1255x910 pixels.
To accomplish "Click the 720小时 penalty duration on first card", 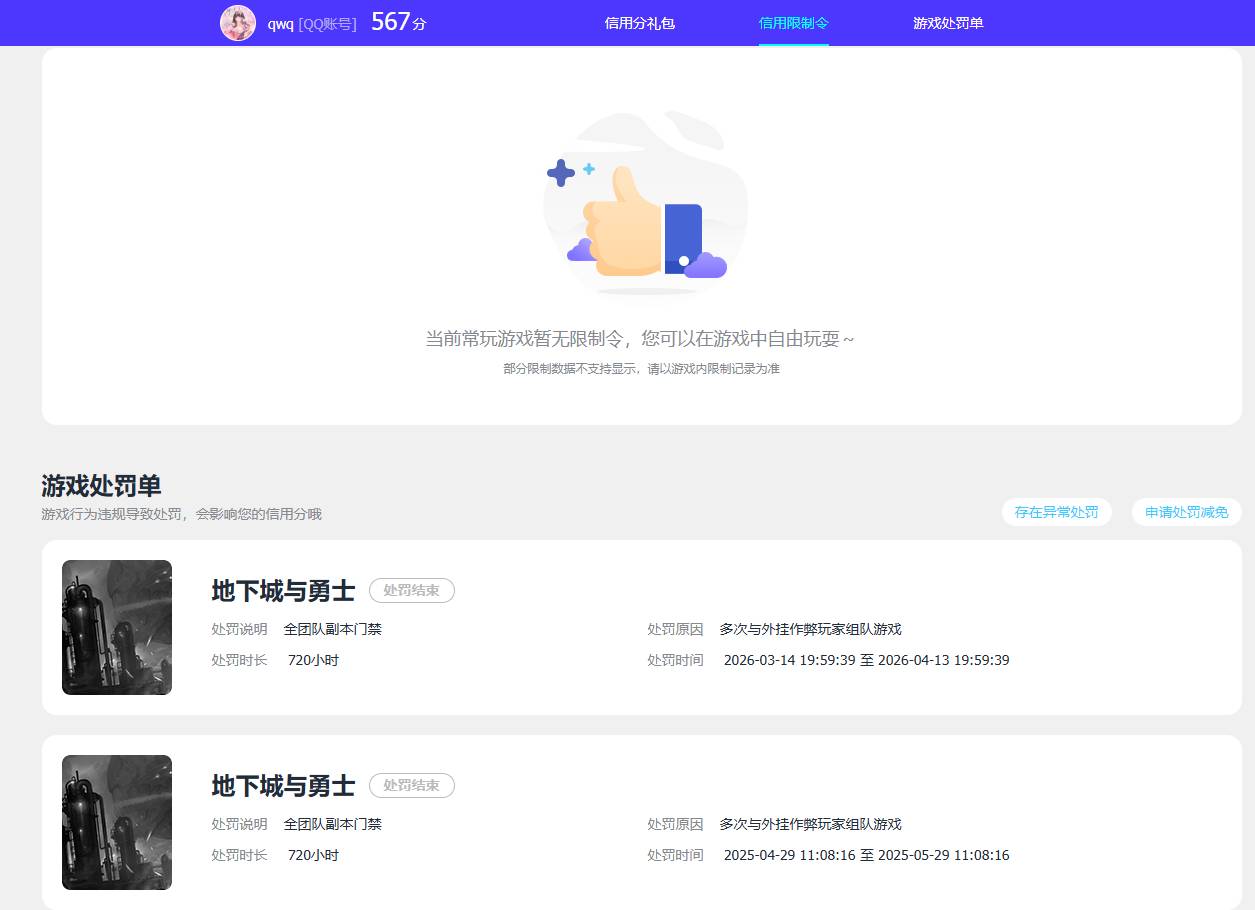I will click(313, 660).
